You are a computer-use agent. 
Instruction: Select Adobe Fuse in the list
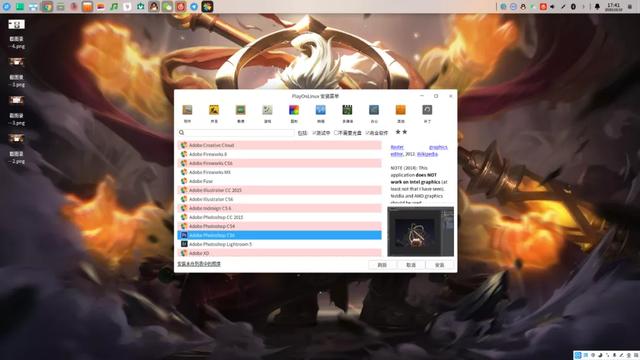point(280,181)
